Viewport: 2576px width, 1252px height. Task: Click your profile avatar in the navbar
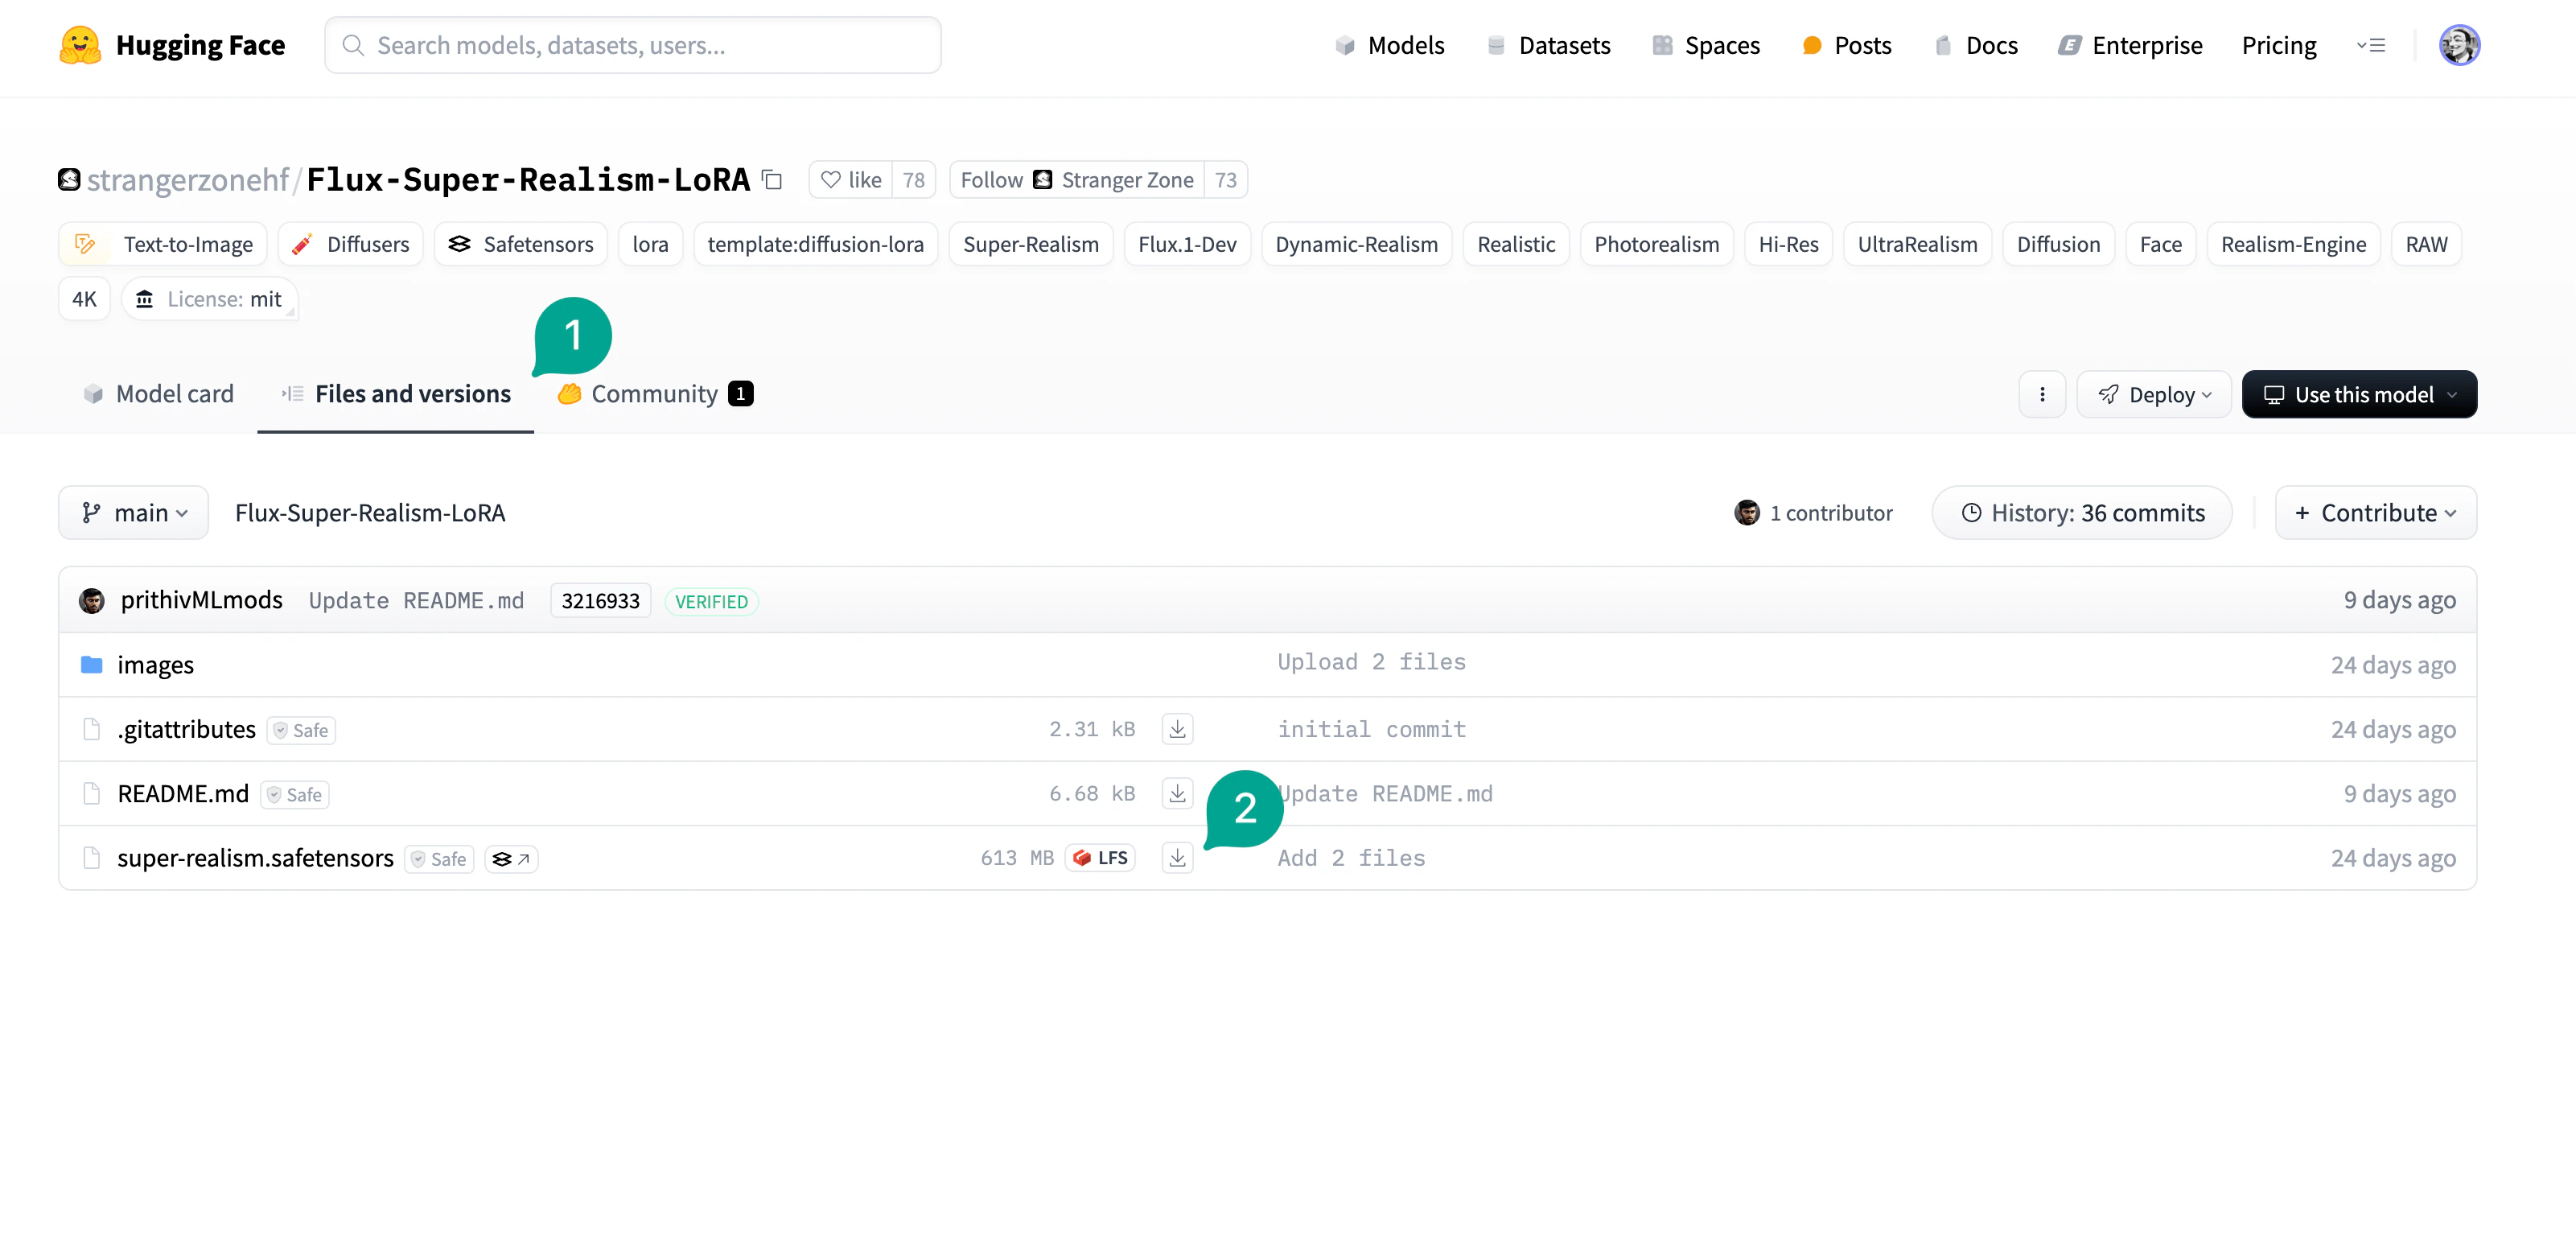click(2461, 45)
